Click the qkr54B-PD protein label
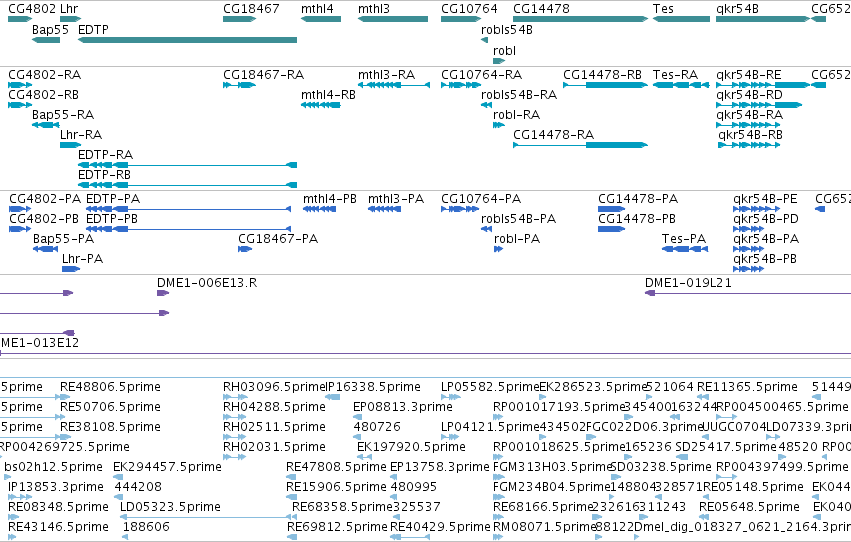Viewport: 851px width, 542px height. [x=766, y=219]
